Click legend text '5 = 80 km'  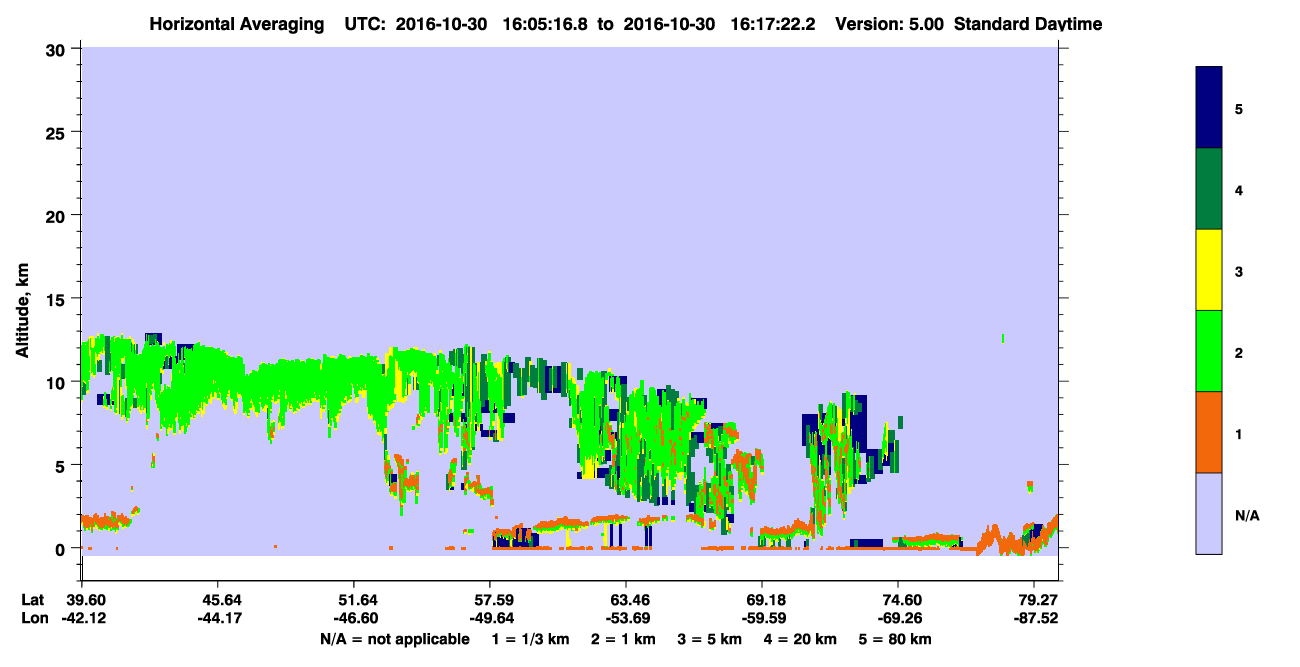tap(895, 639)
